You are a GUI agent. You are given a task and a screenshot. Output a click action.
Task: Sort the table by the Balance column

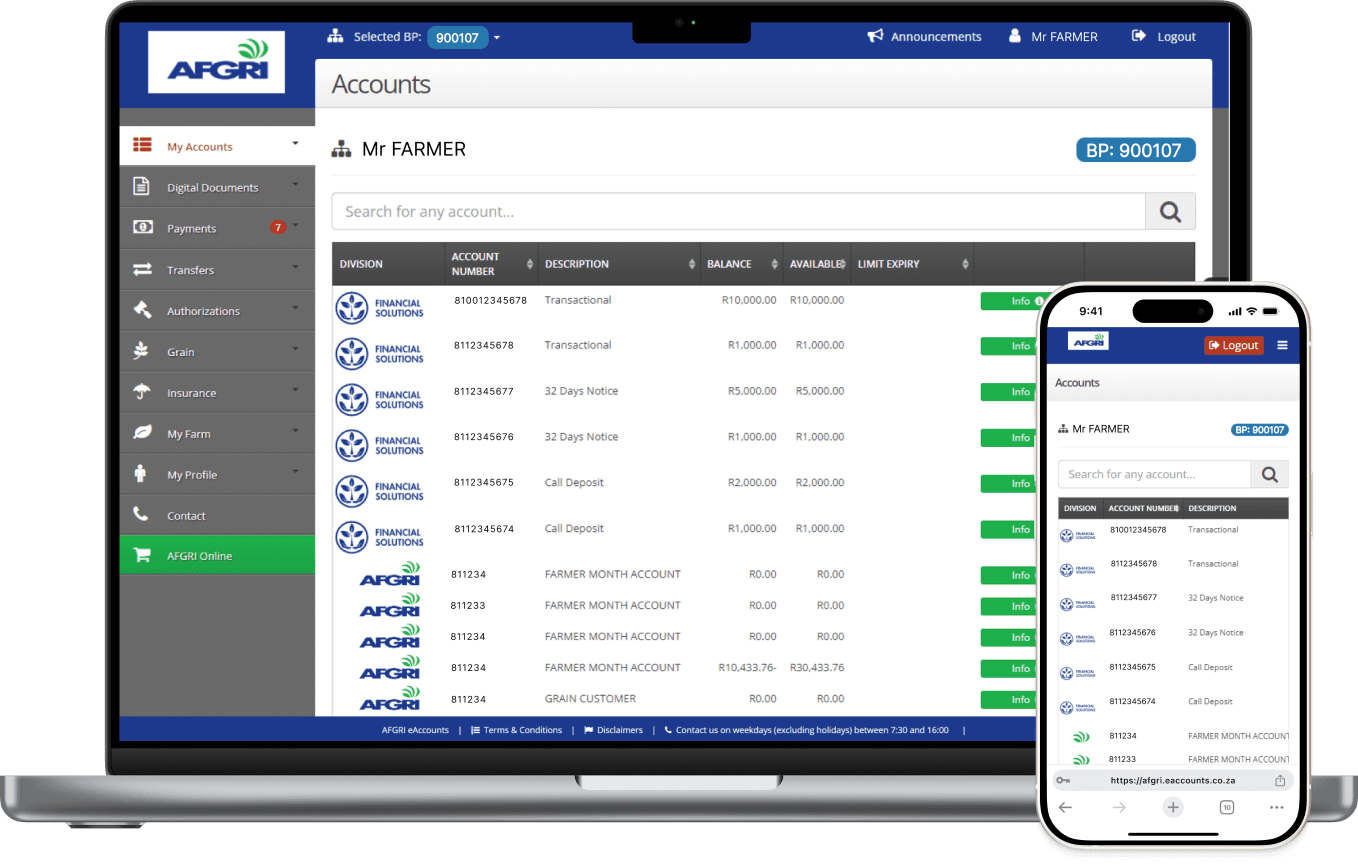741,264
